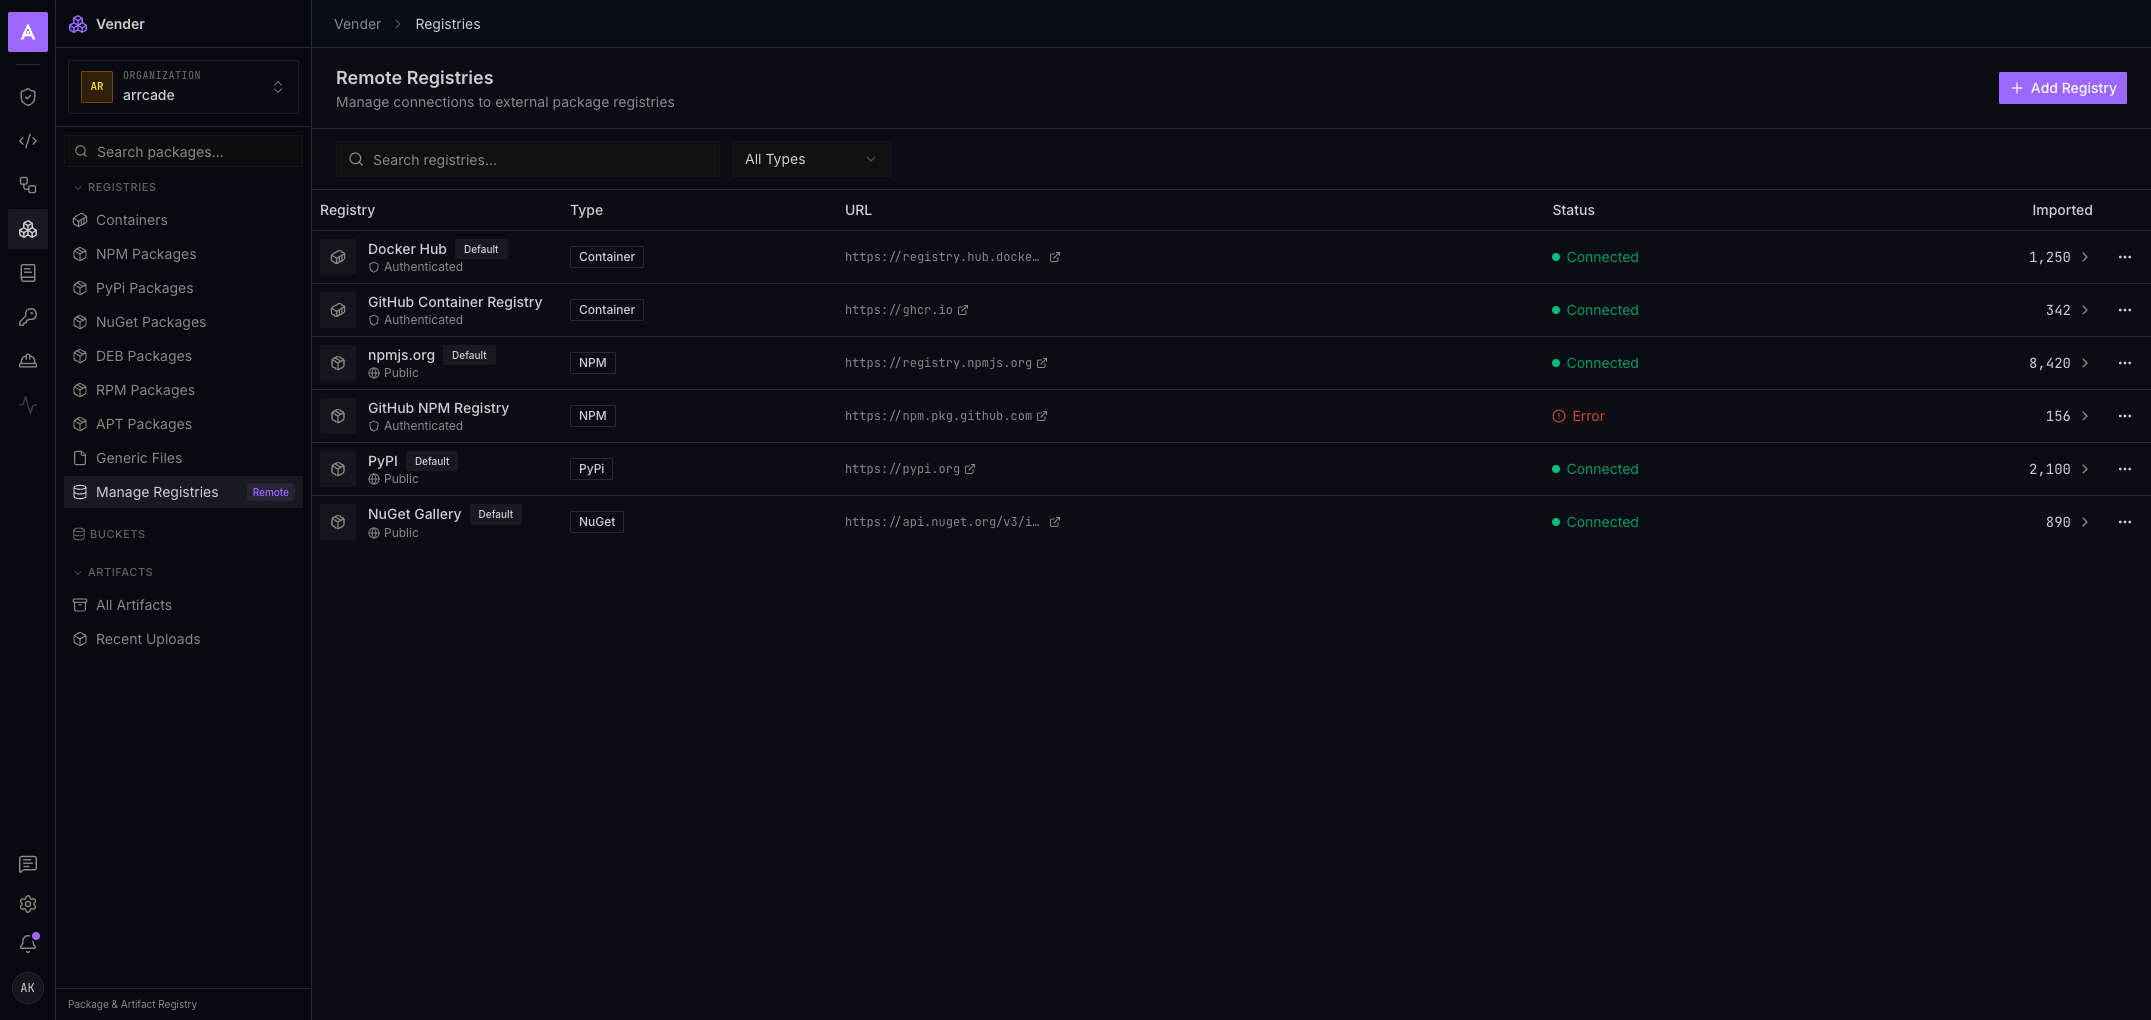Go to NPM Packages in sidebar
The height and width of the screenshot is (1020, 2151).
(x=183, y=254)
